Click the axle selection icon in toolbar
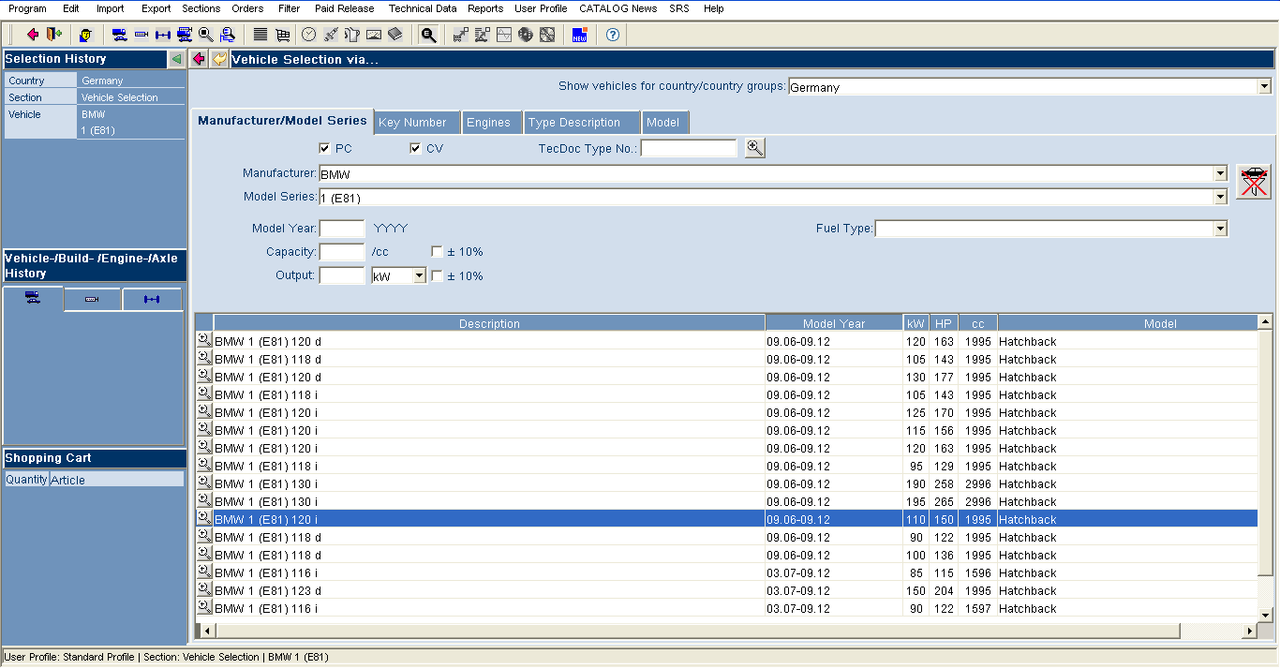Screen dimensions: 1280x668 pyautogui.click(x=163, y=35)
